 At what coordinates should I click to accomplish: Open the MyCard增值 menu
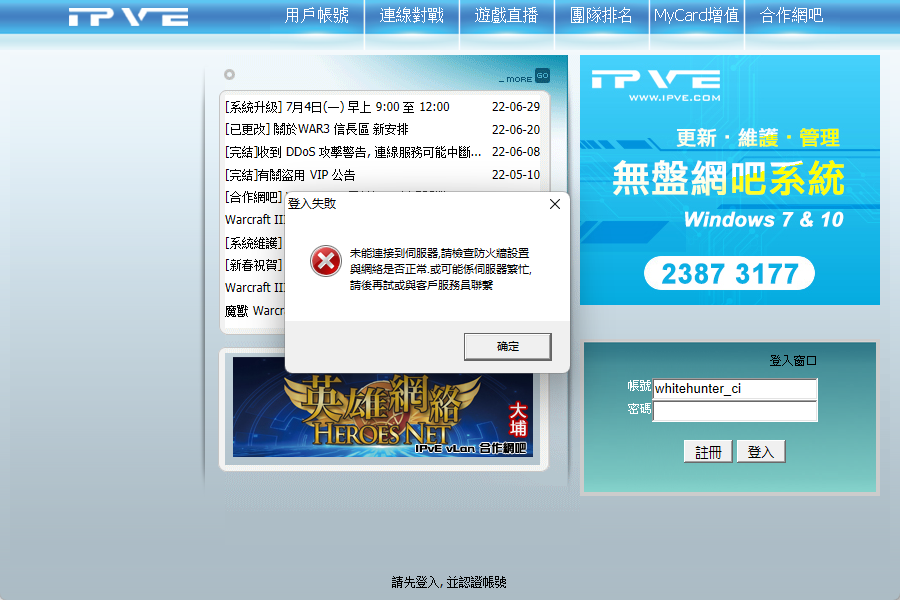coord(696,16)
